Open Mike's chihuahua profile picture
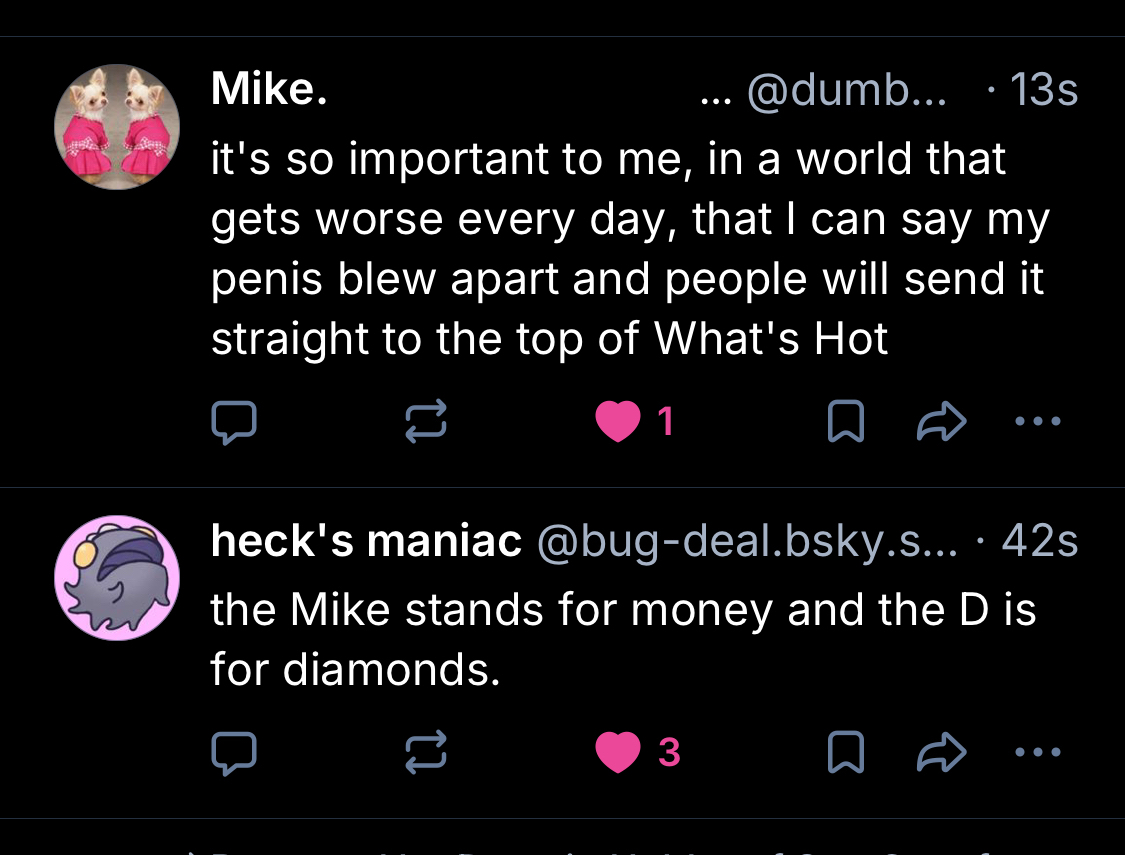Viewport: 1125px width, 855px height. (117, 127)
